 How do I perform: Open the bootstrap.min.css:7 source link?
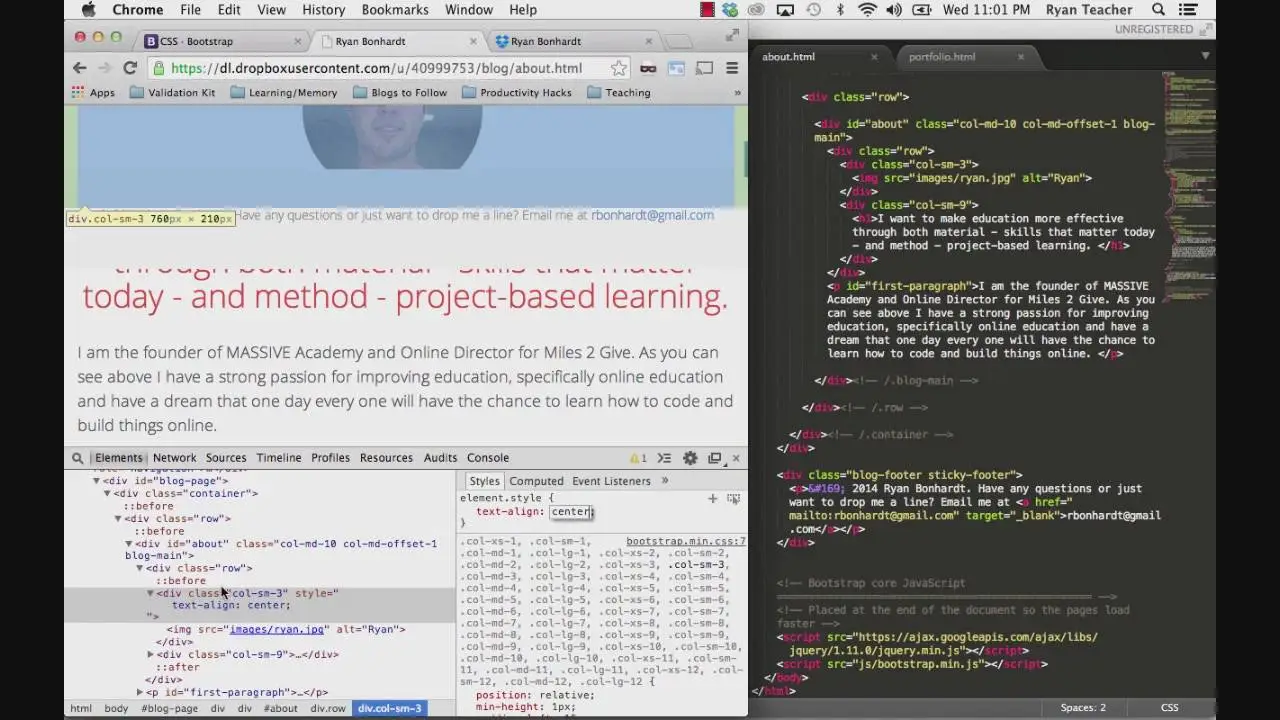pos(686,541)
